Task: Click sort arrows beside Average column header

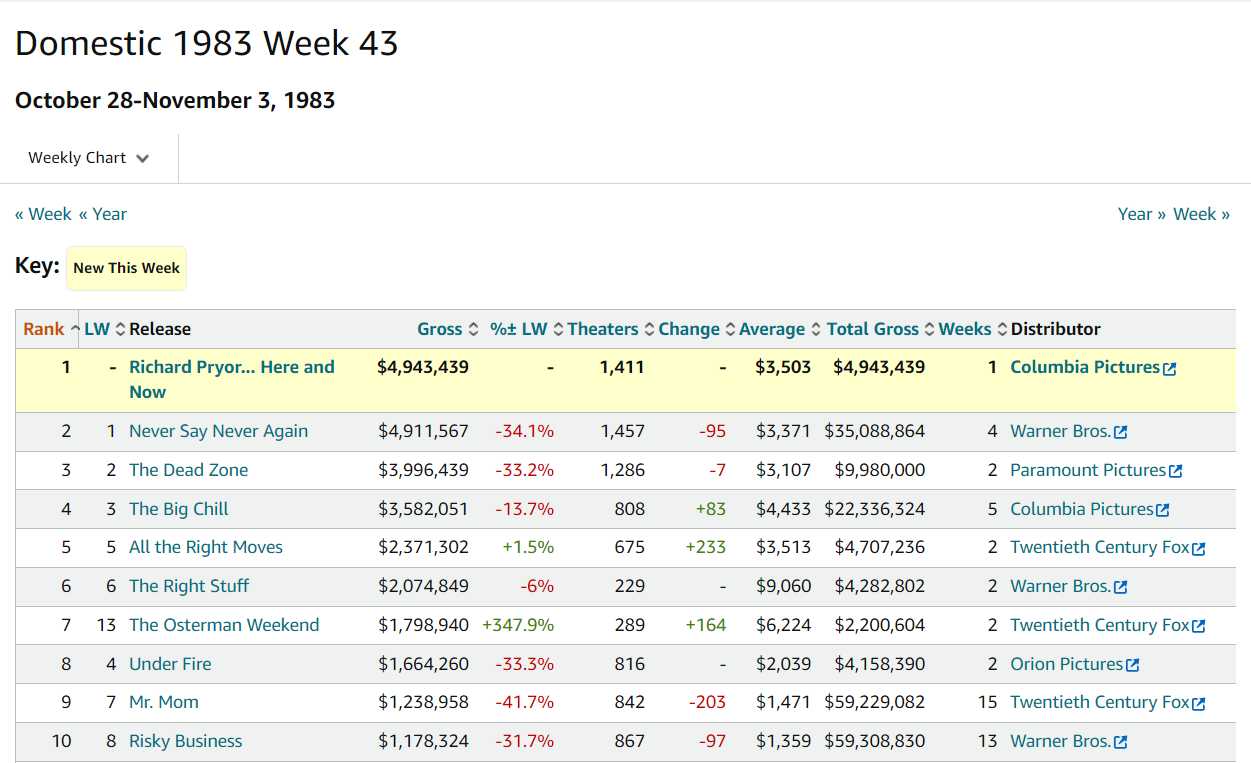Action: click(817, 329)
